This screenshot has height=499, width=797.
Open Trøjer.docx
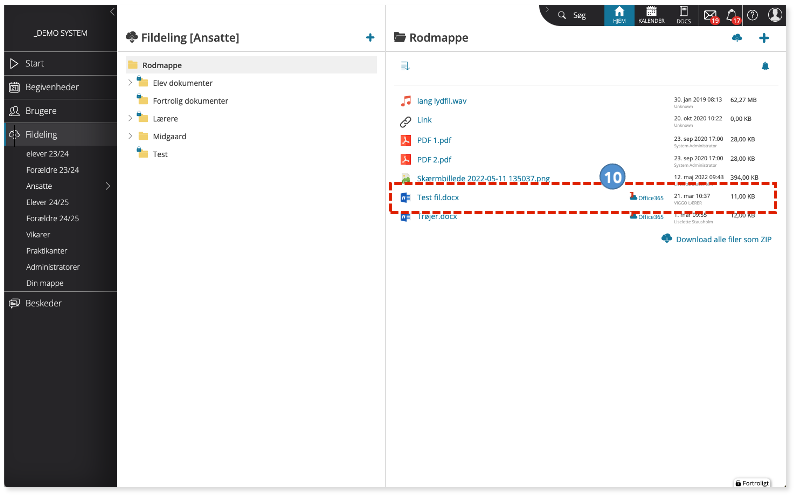pos(437,216)
